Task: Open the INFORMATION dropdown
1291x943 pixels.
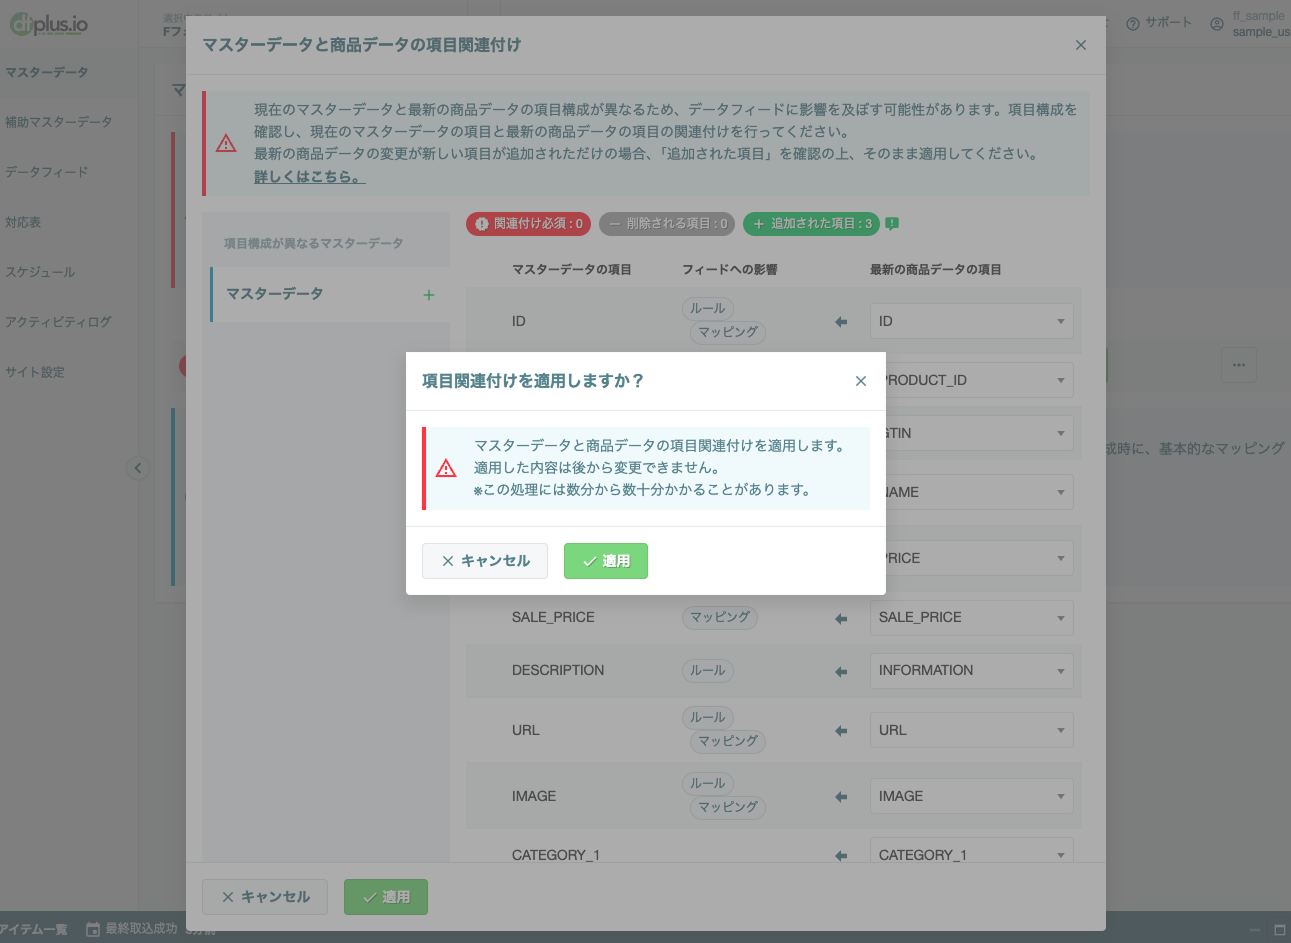Action: point(972,670)
